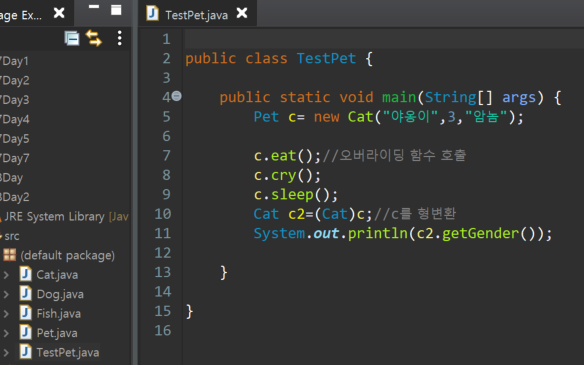This screenshot has height=365, width=584.
Task: Click line number 1 in gutter
Action: (x=166, y=39)
